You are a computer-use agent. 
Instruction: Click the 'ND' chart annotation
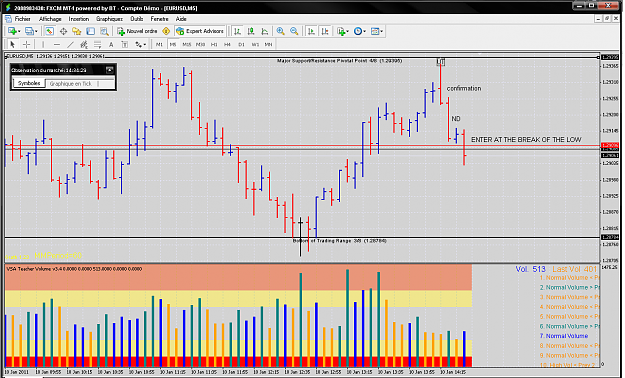coord(456,119)
